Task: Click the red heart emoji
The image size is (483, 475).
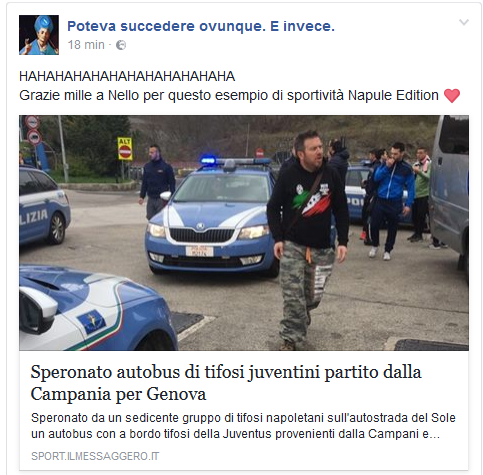Action: [x=452, y=96]
